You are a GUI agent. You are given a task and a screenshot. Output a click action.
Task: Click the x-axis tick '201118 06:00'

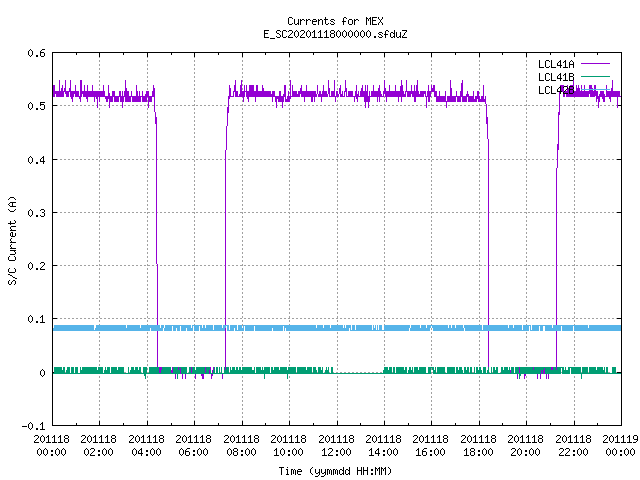pyautogui.click(x=193, y=446)
